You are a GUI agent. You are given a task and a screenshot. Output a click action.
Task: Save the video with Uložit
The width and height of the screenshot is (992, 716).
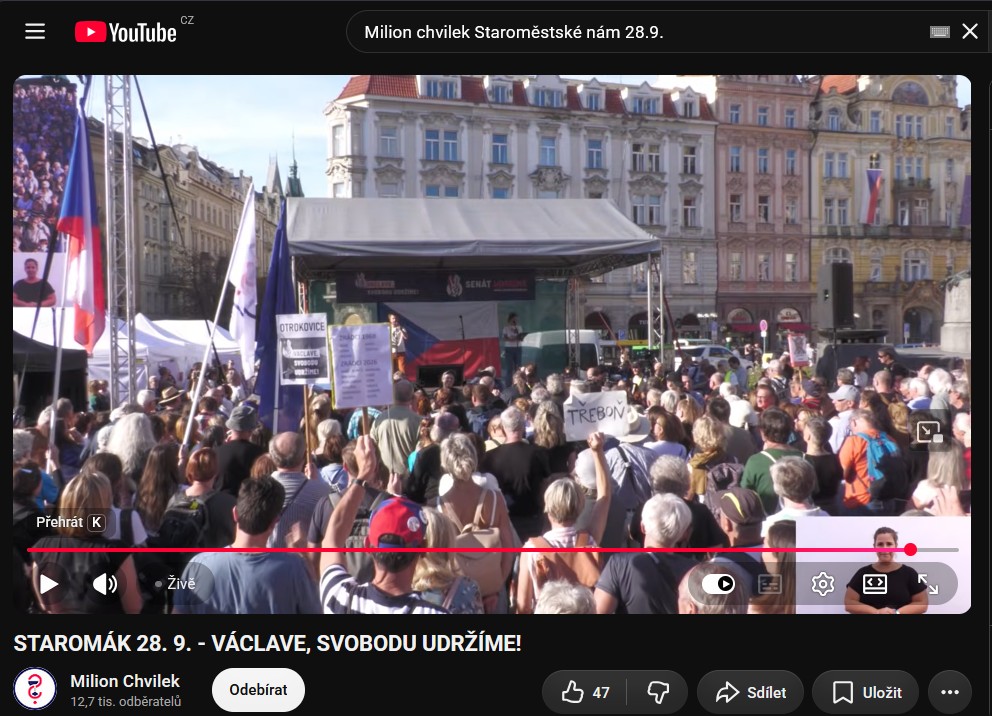tap(865, 693)
